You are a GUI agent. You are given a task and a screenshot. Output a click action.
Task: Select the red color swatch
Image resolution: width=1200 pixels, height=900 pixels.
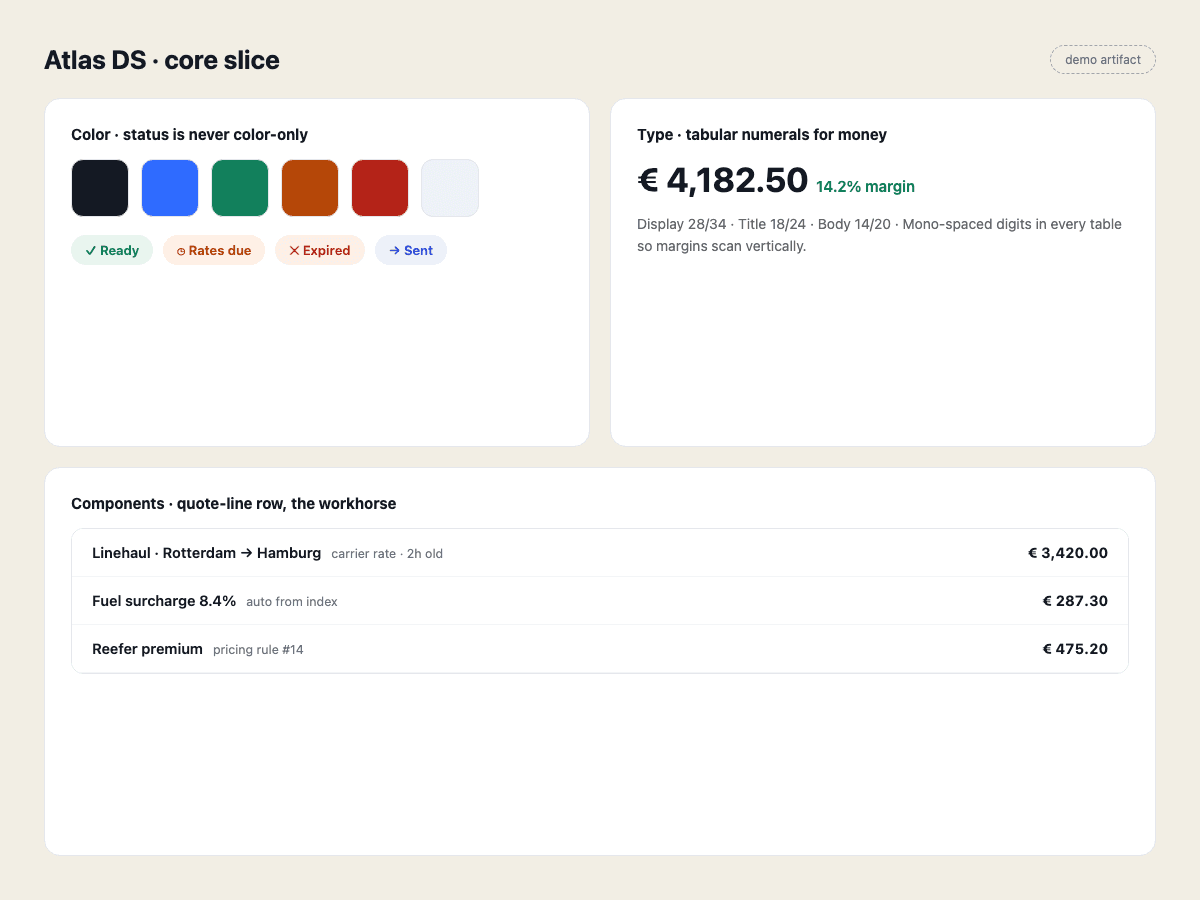[380, 188]
